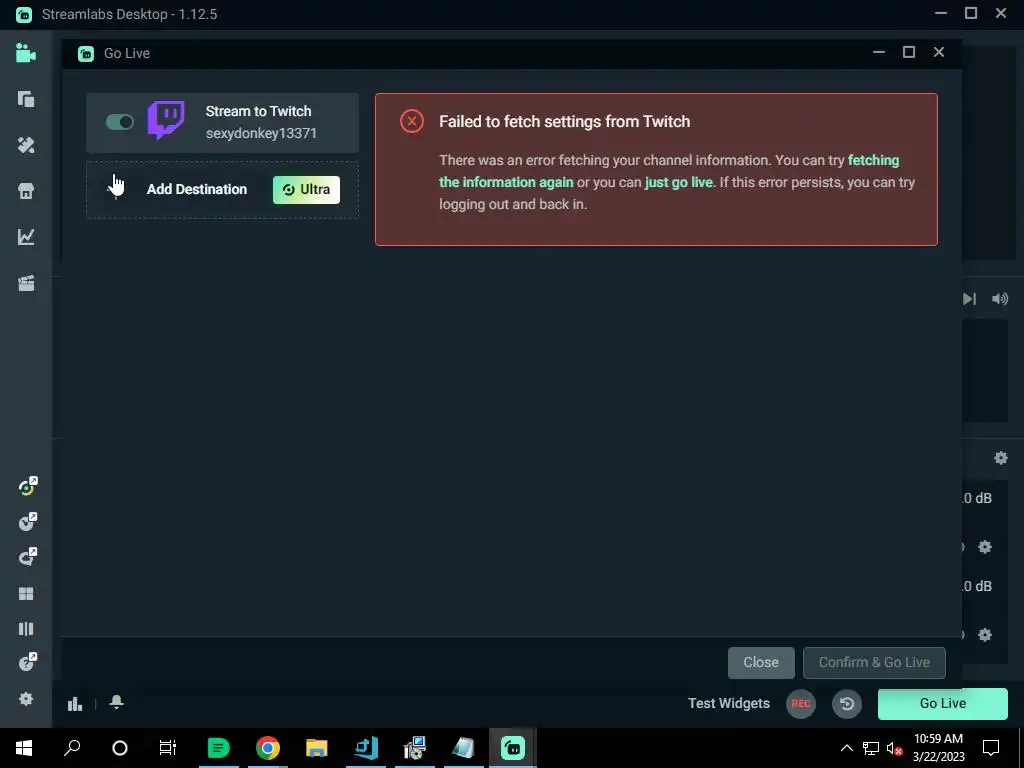Open the disc external-link sidebar icon
Screen dimensions: 1024x768
pyautogui.click(x=27, y=522)
